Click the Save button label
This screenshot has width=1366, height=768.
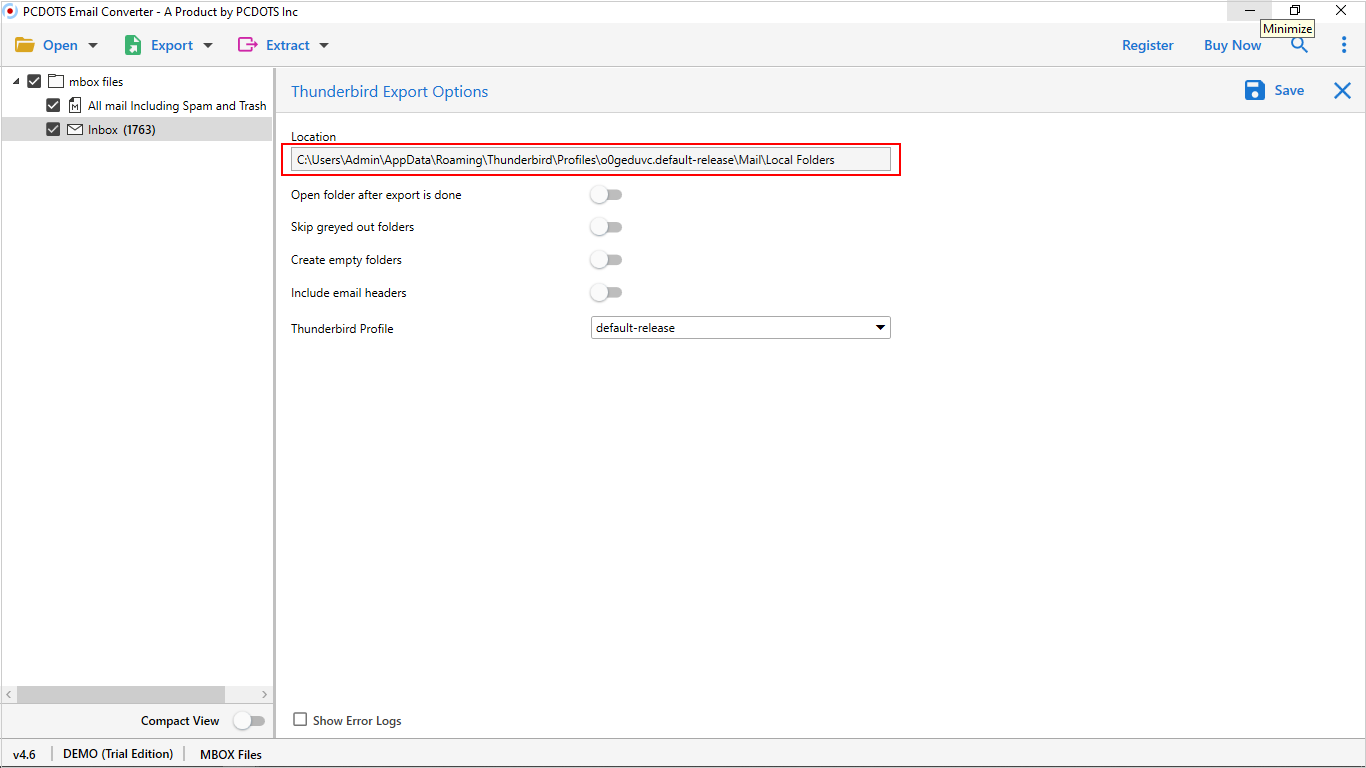(1289, 90)
